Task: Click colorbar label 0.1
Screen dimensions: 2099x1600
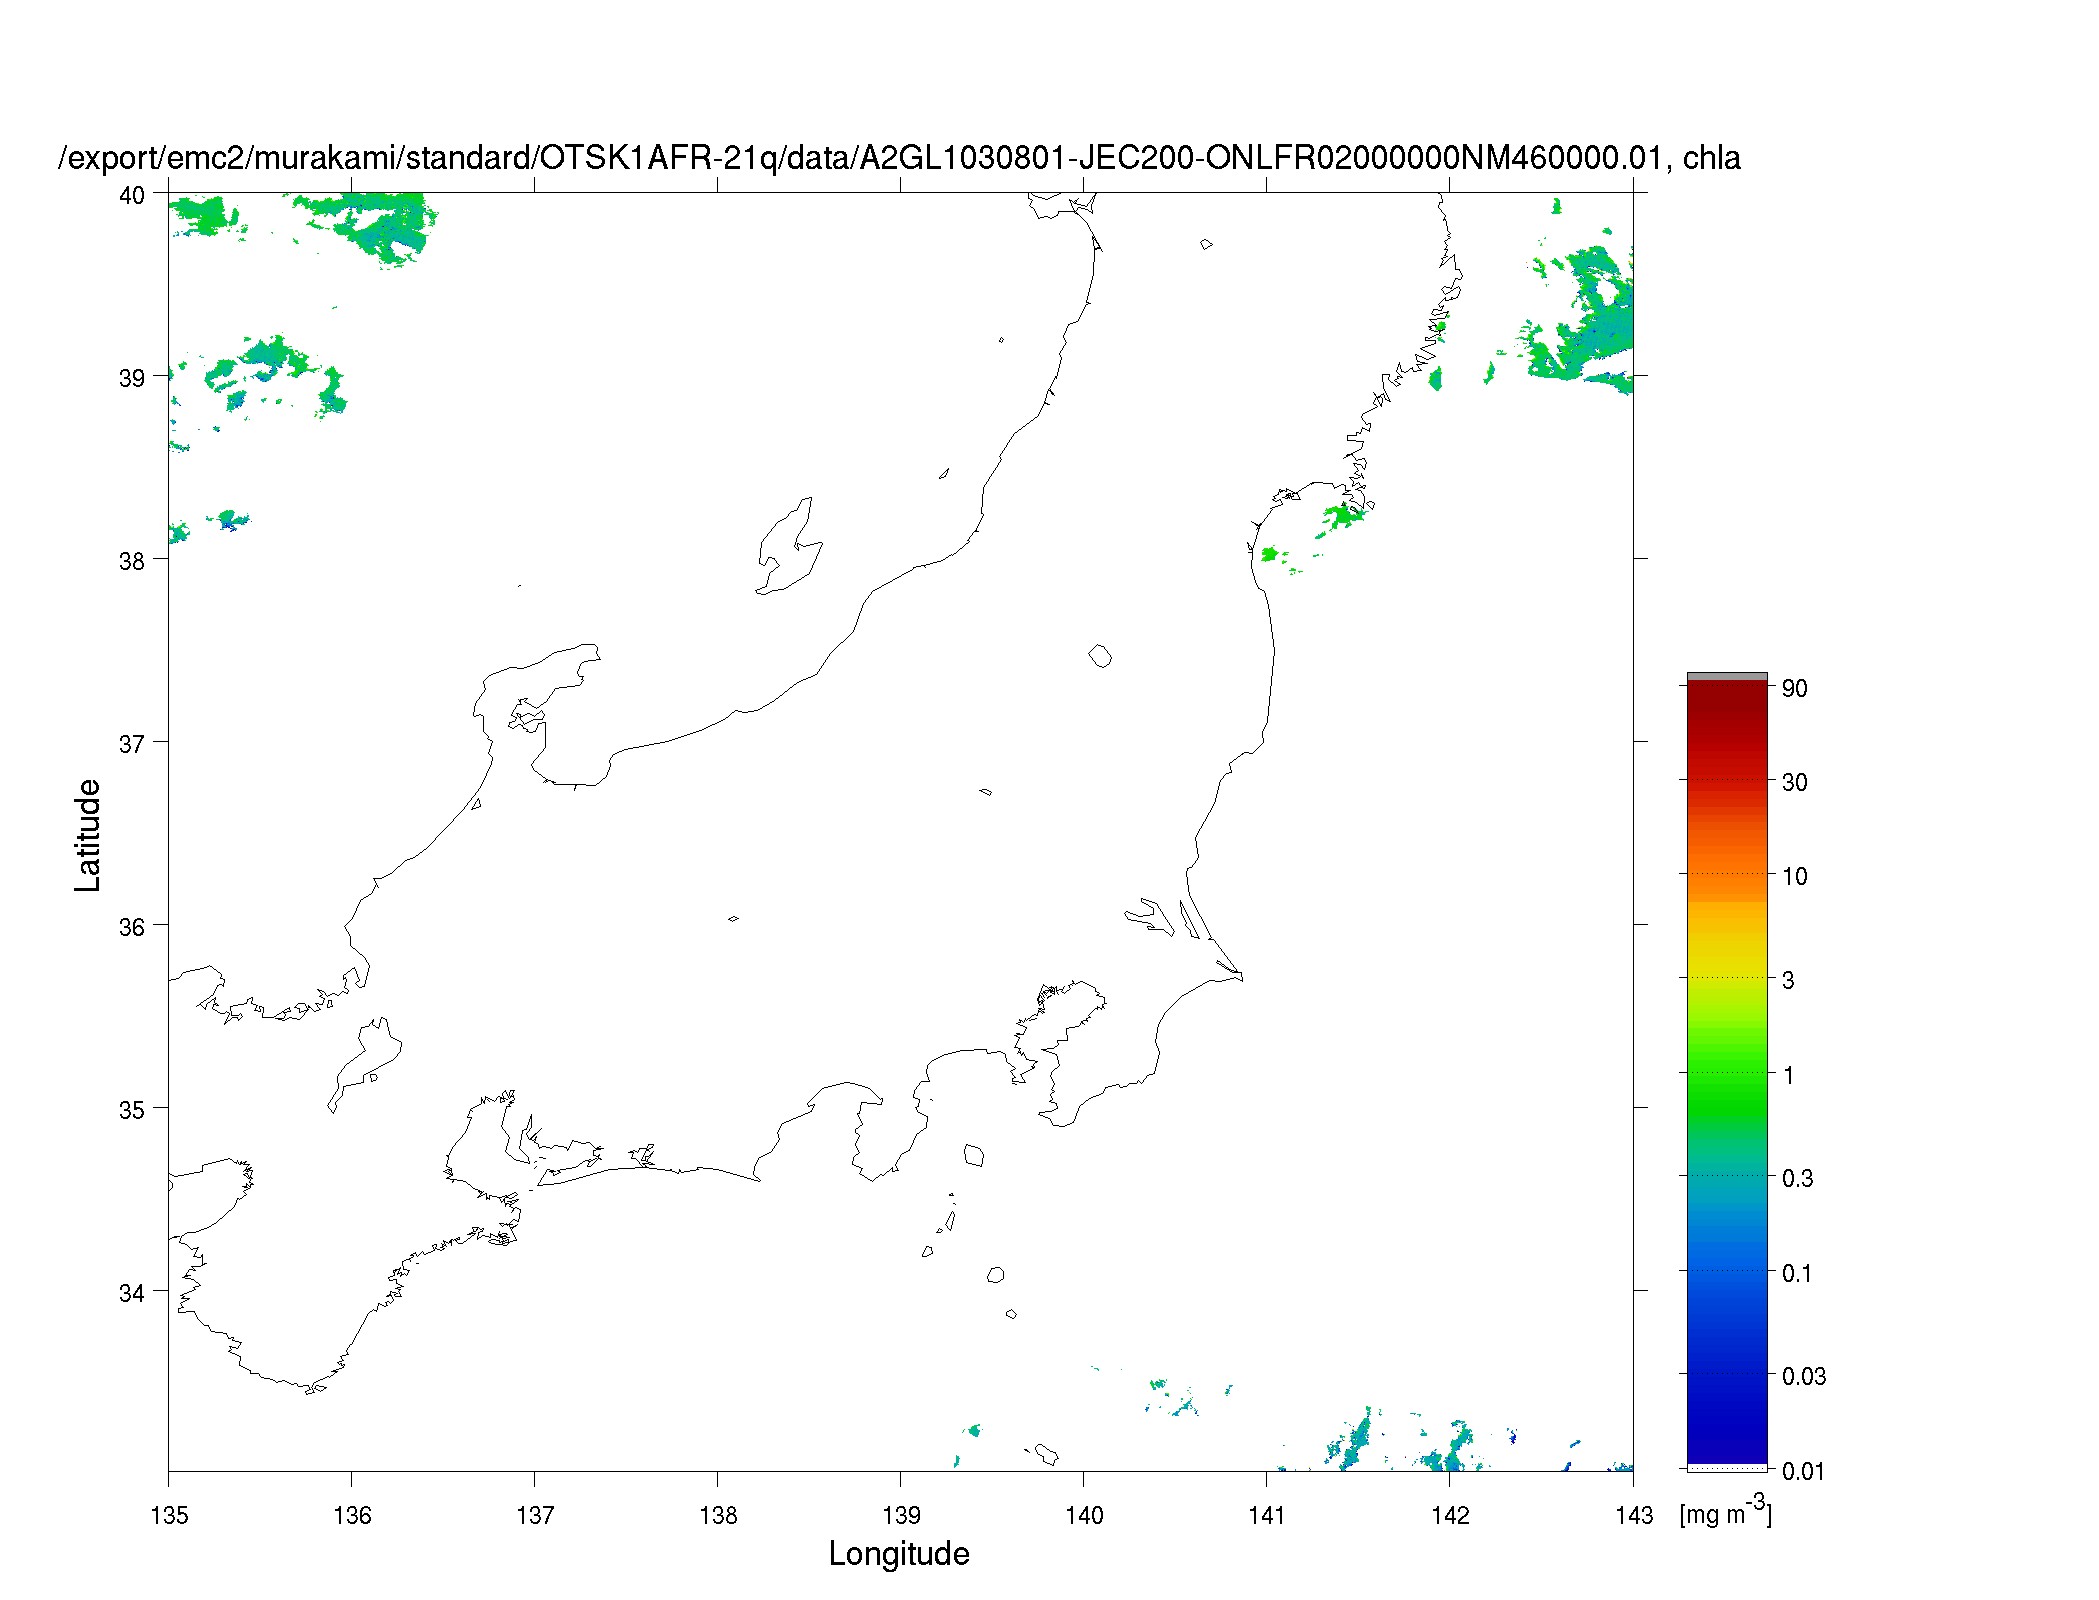Action: tap(1797, 1273)
